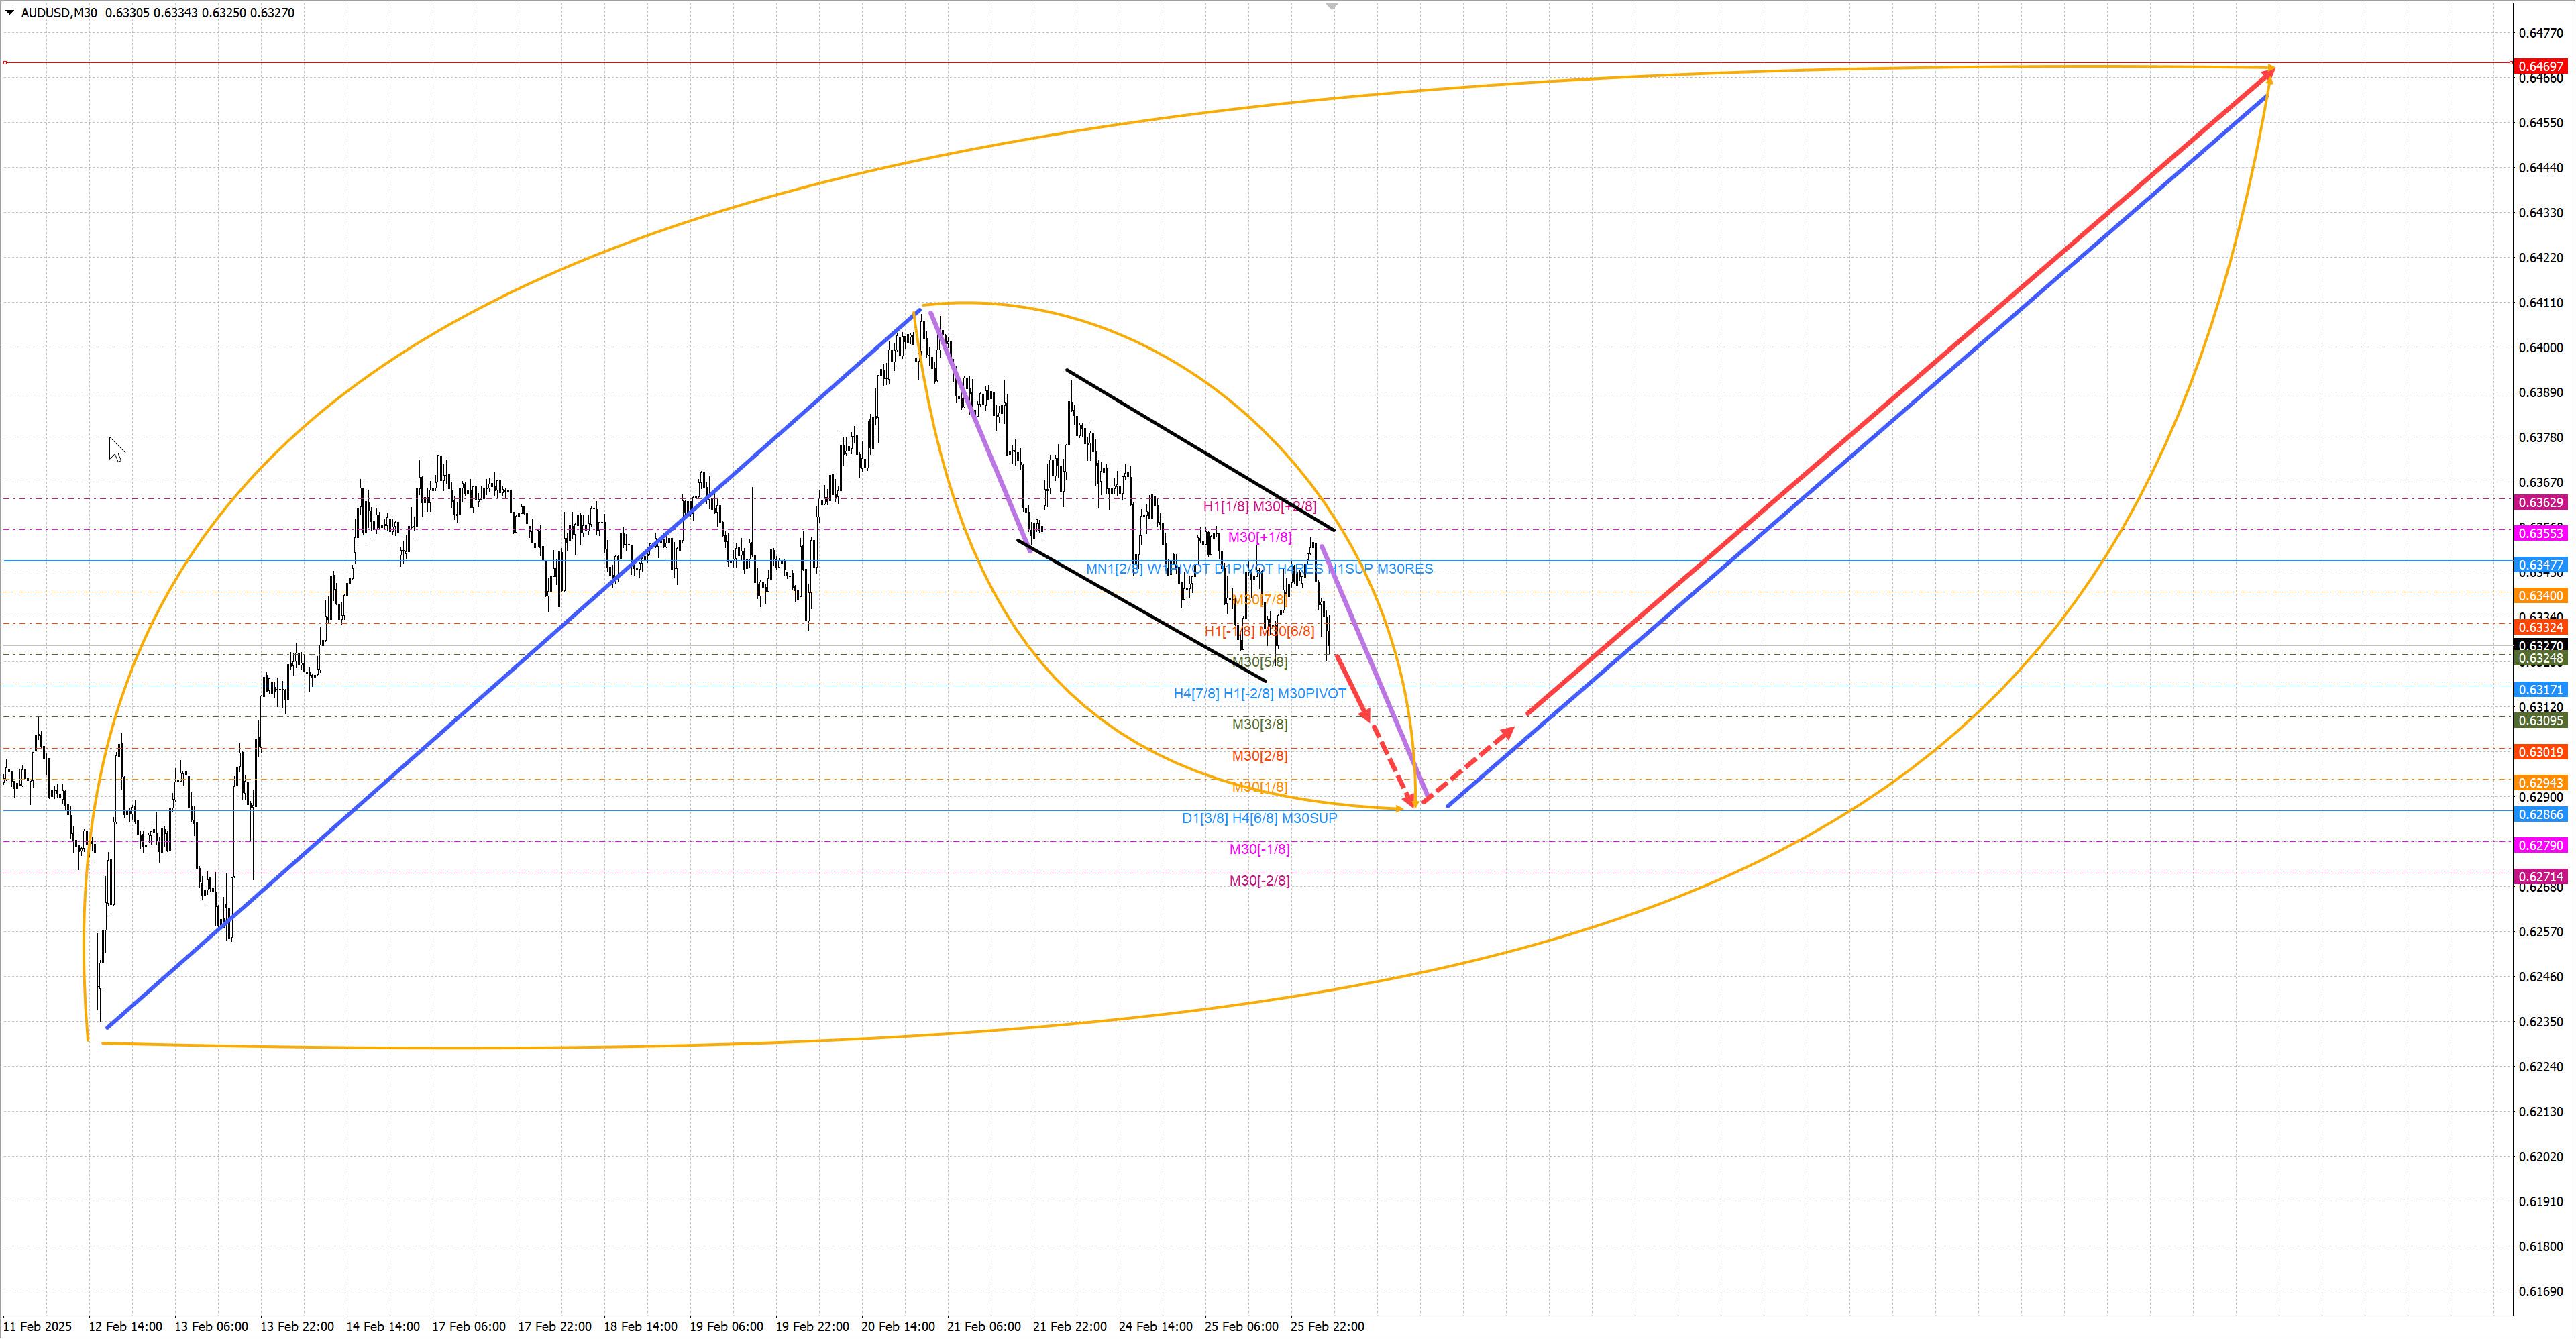Viewport: 2576px width, 1339px height.
Task: Click the red 0.64697 price label
Action: point(2540,66)
